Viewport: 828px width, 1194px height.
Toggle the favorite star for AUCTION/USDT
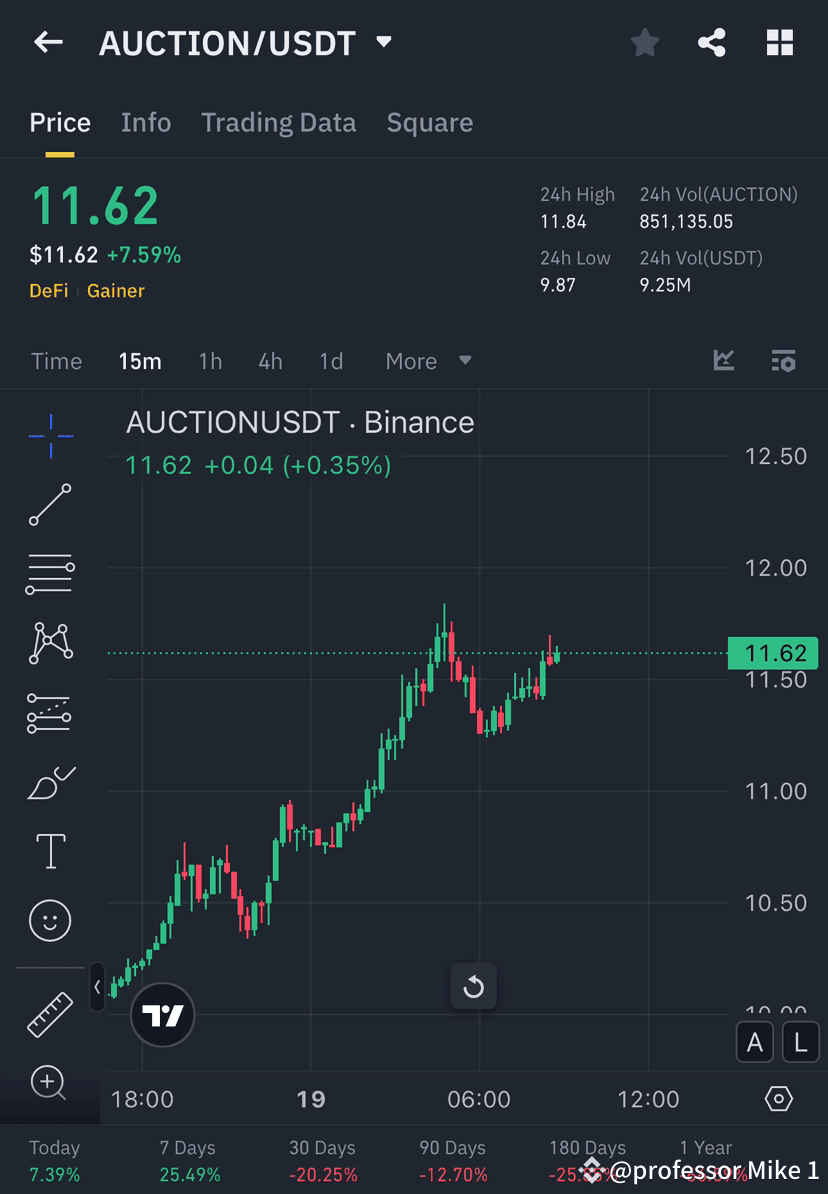(x=644, y=43)
